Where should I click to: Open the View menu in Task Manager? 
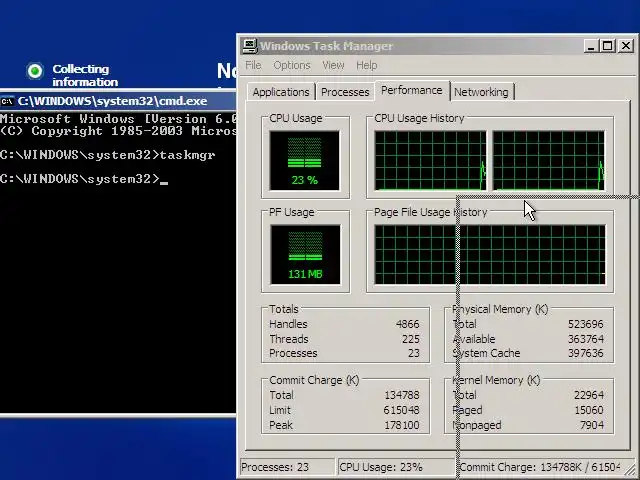pos(333,65)
